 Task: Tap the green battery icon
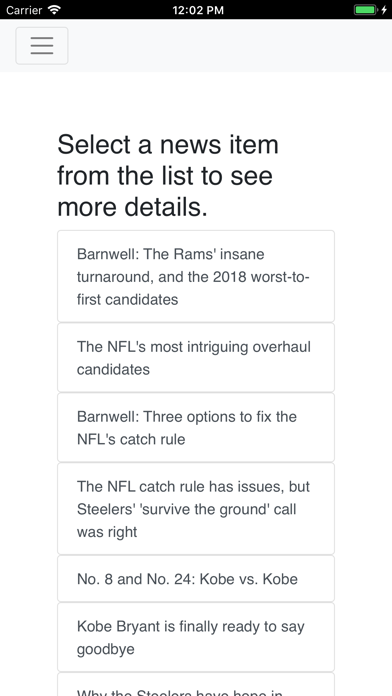pos(365,10)
